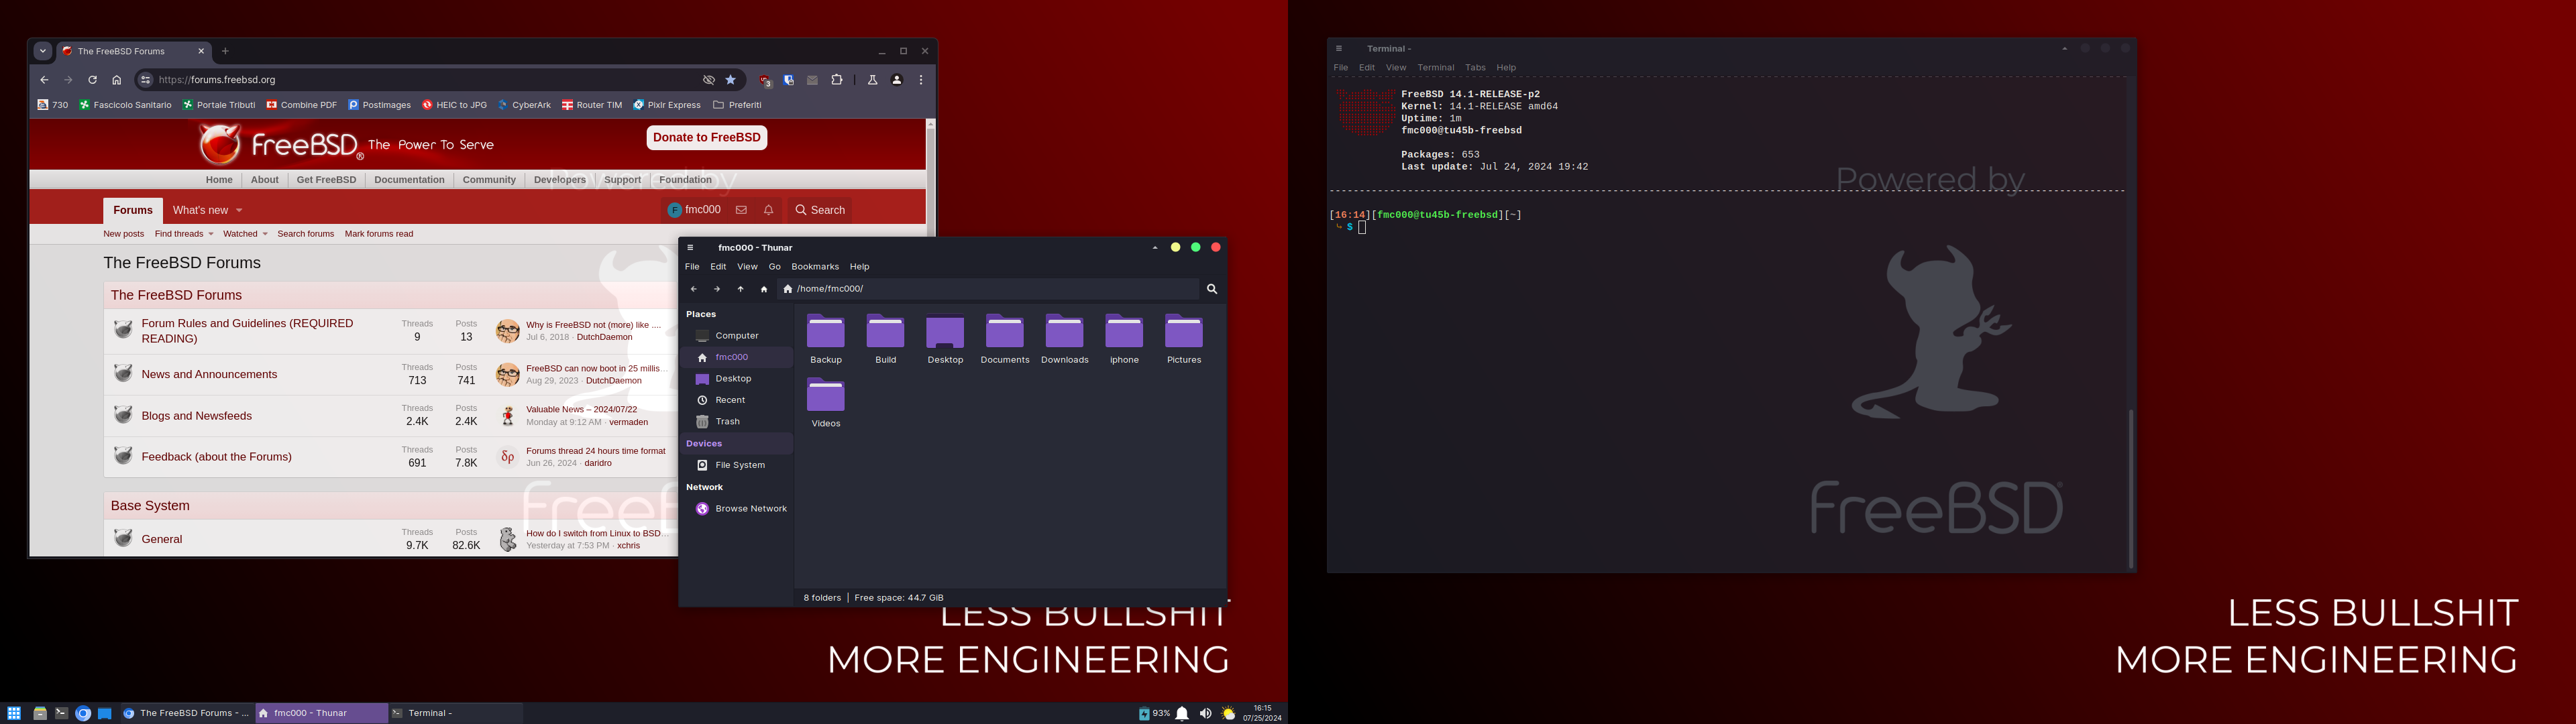Click the Mark forums read link

point(379,234)
